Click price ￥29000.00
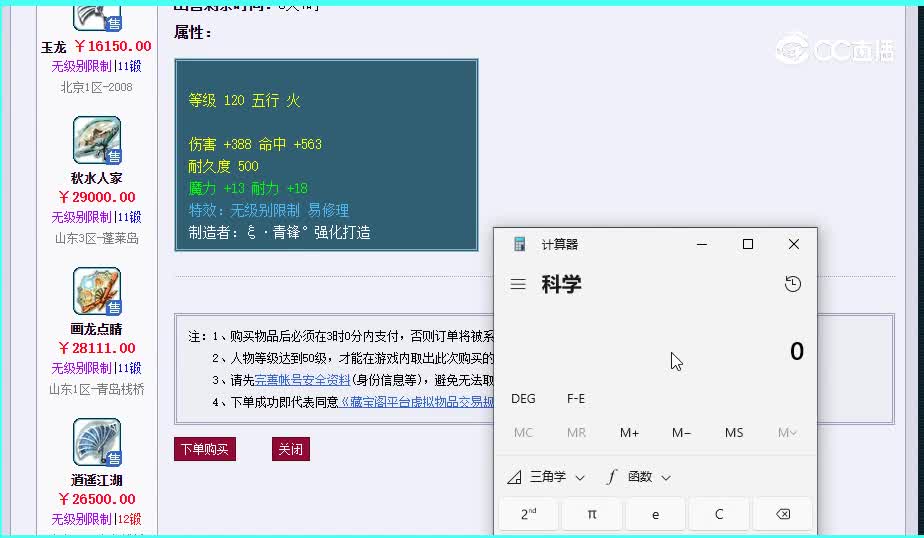 coord(97,197)
